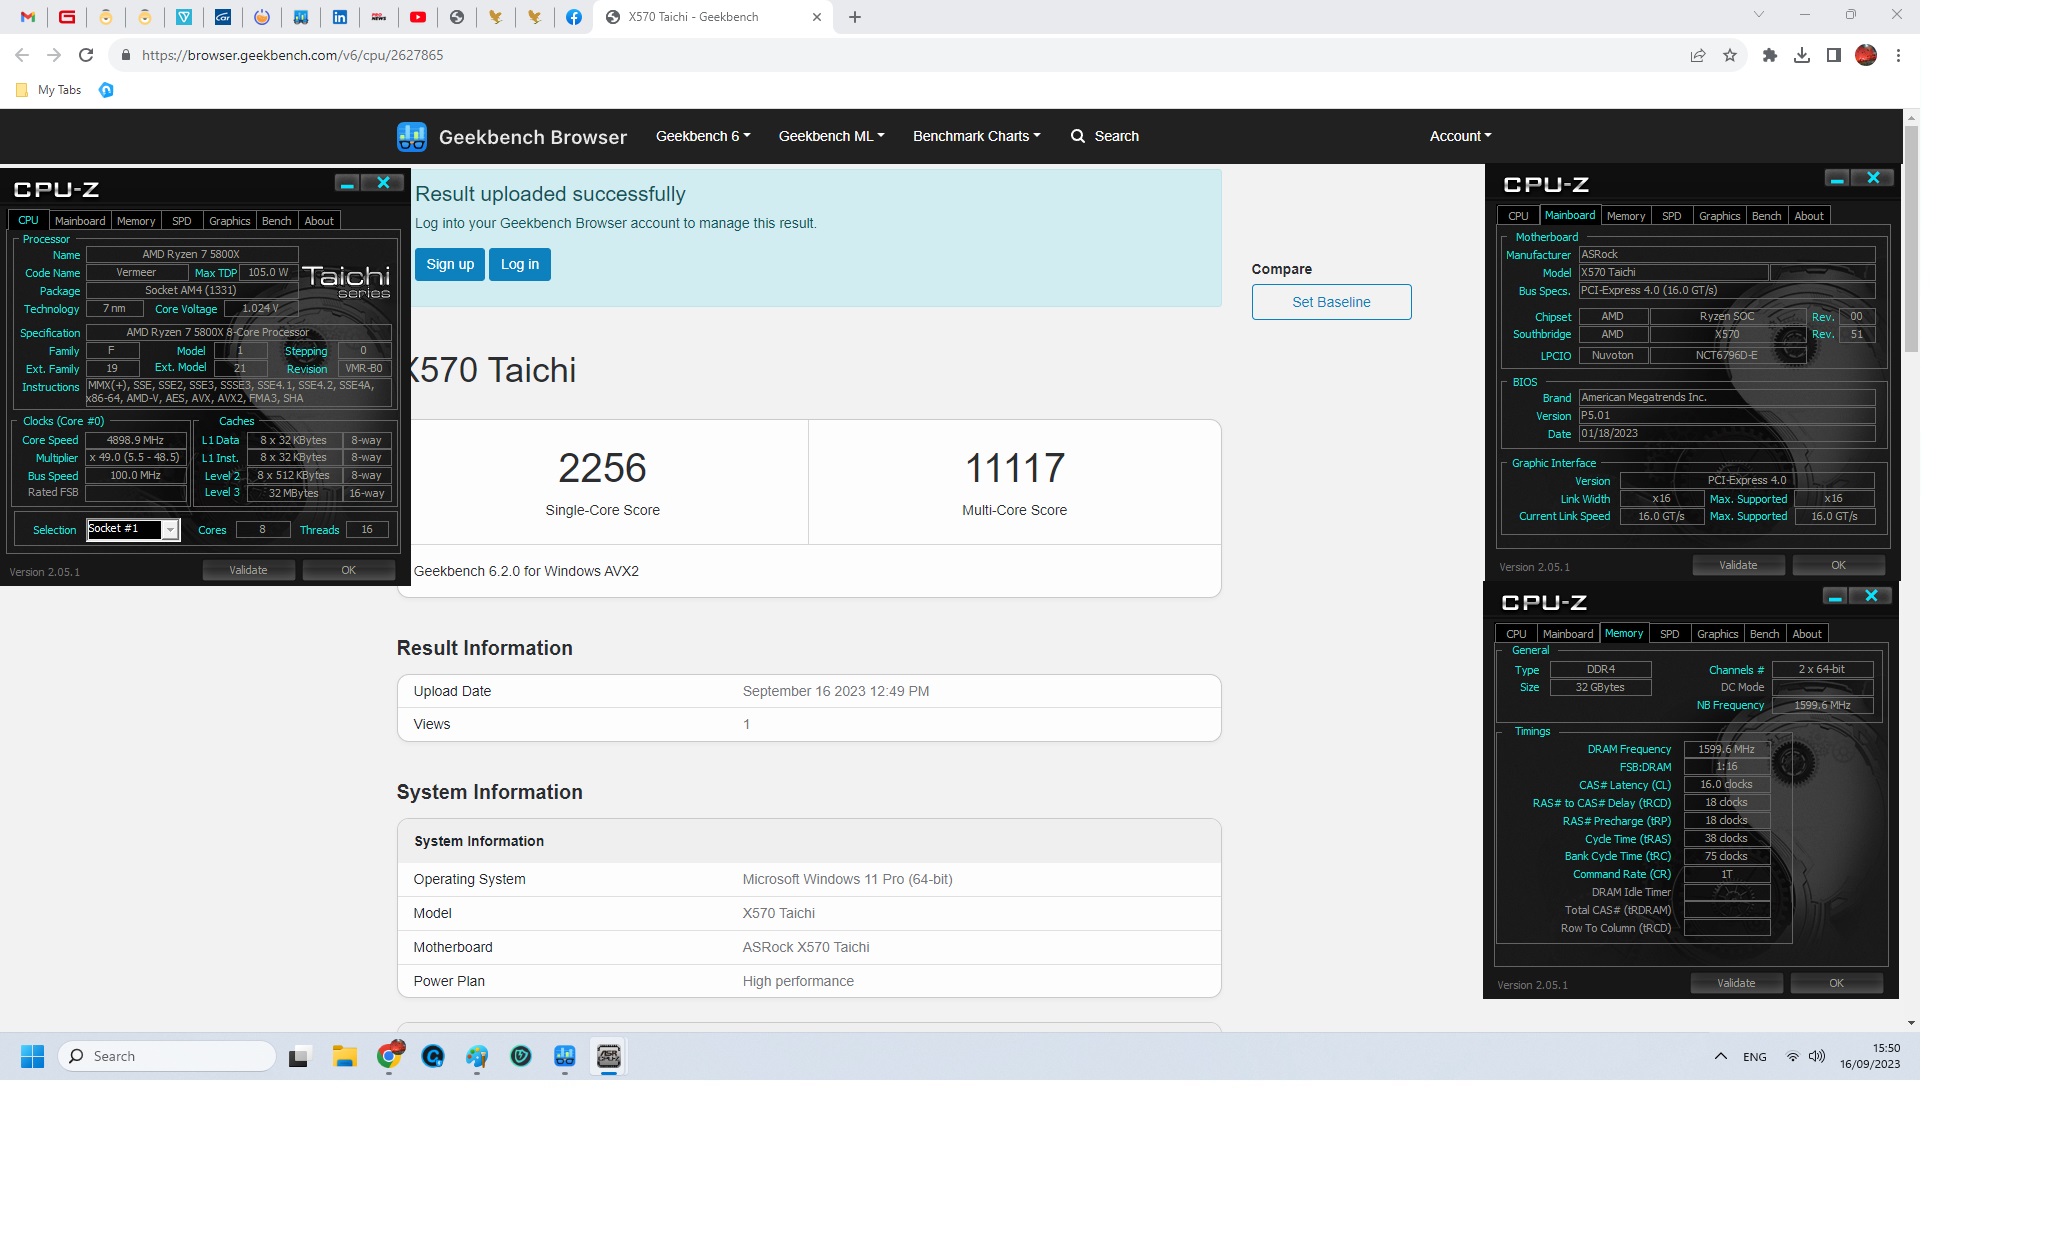Open the Chrome profile avatar
Screen dimensions: 2060x1238
point(1866,55)
